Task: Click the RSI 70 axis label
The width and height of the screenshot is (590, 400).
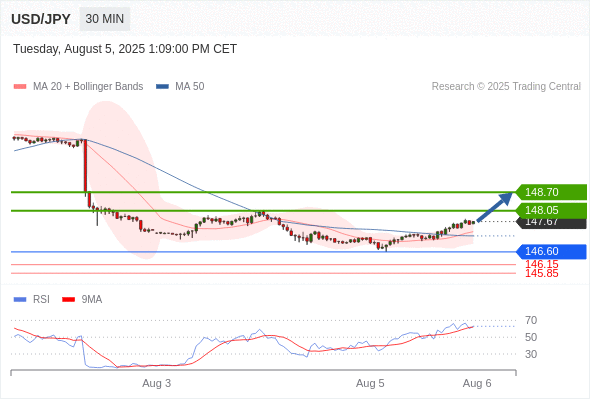Action: tap(531, 321)
